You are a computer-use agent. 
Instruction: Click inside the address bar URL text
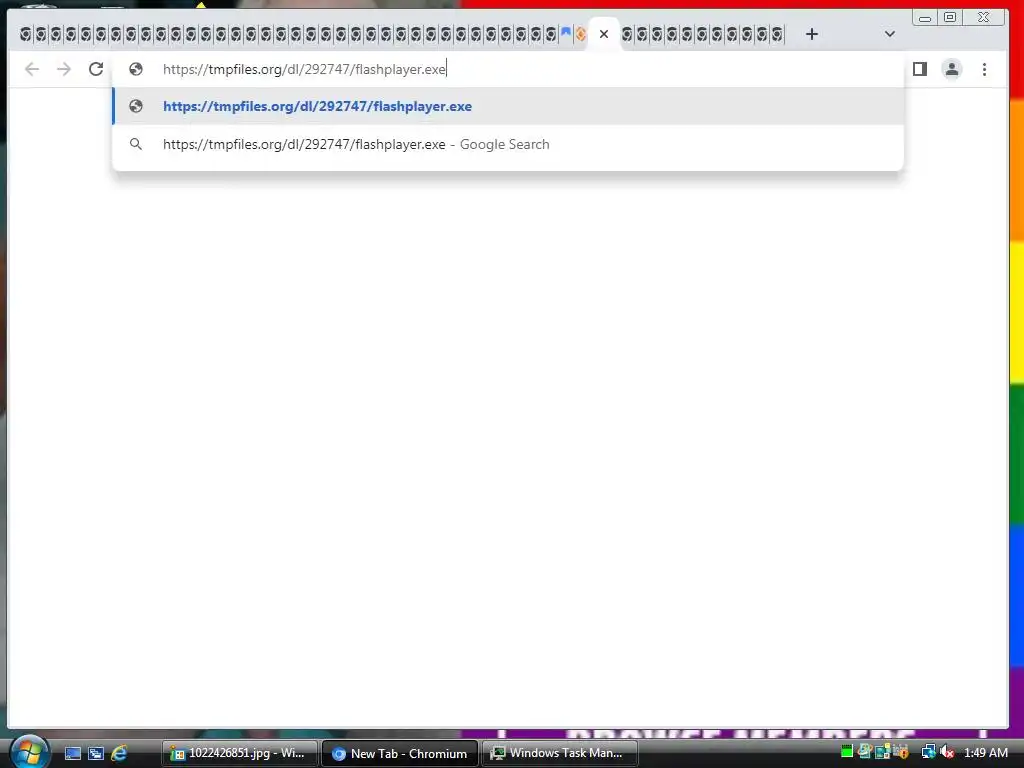coord(304,69)
